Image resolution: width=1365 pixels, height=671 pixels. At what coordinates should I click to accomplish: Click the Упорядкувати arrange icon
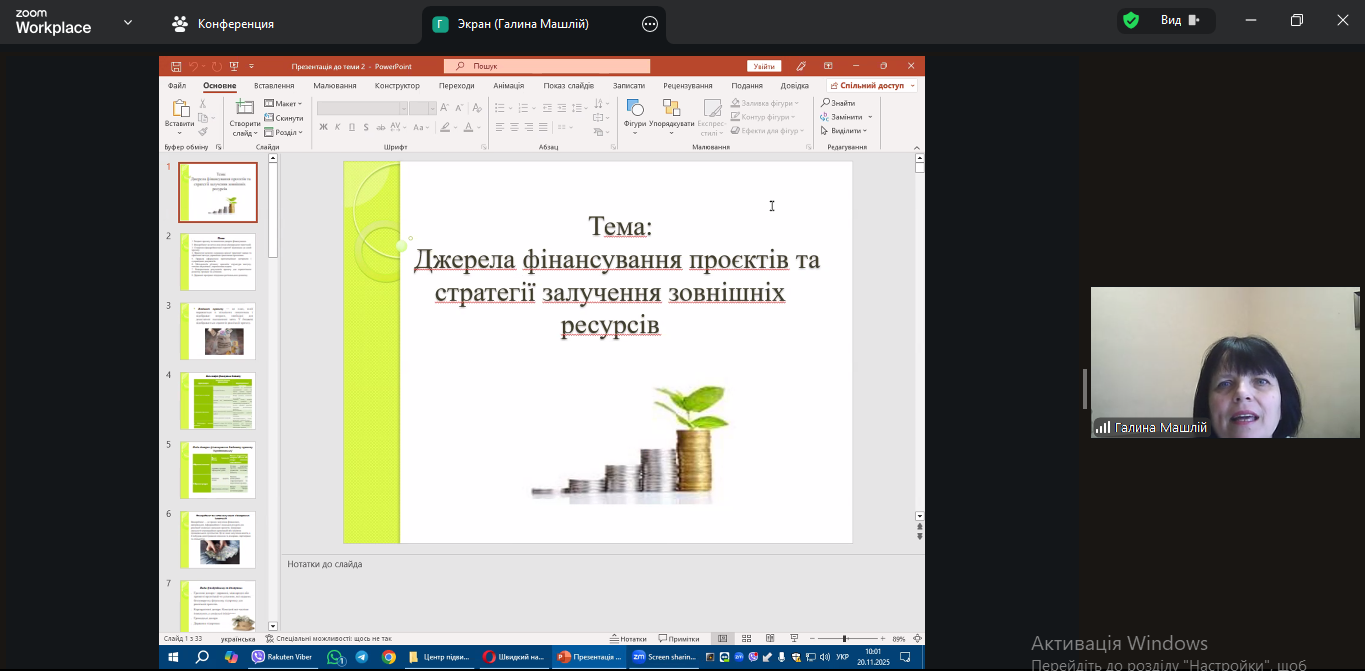671,108
